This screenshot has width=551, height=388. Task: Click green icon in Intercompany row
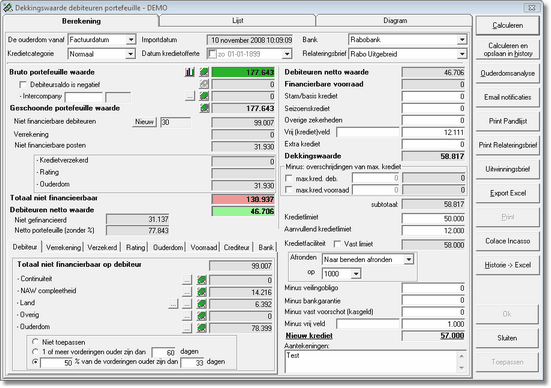(x=204, y=96)
